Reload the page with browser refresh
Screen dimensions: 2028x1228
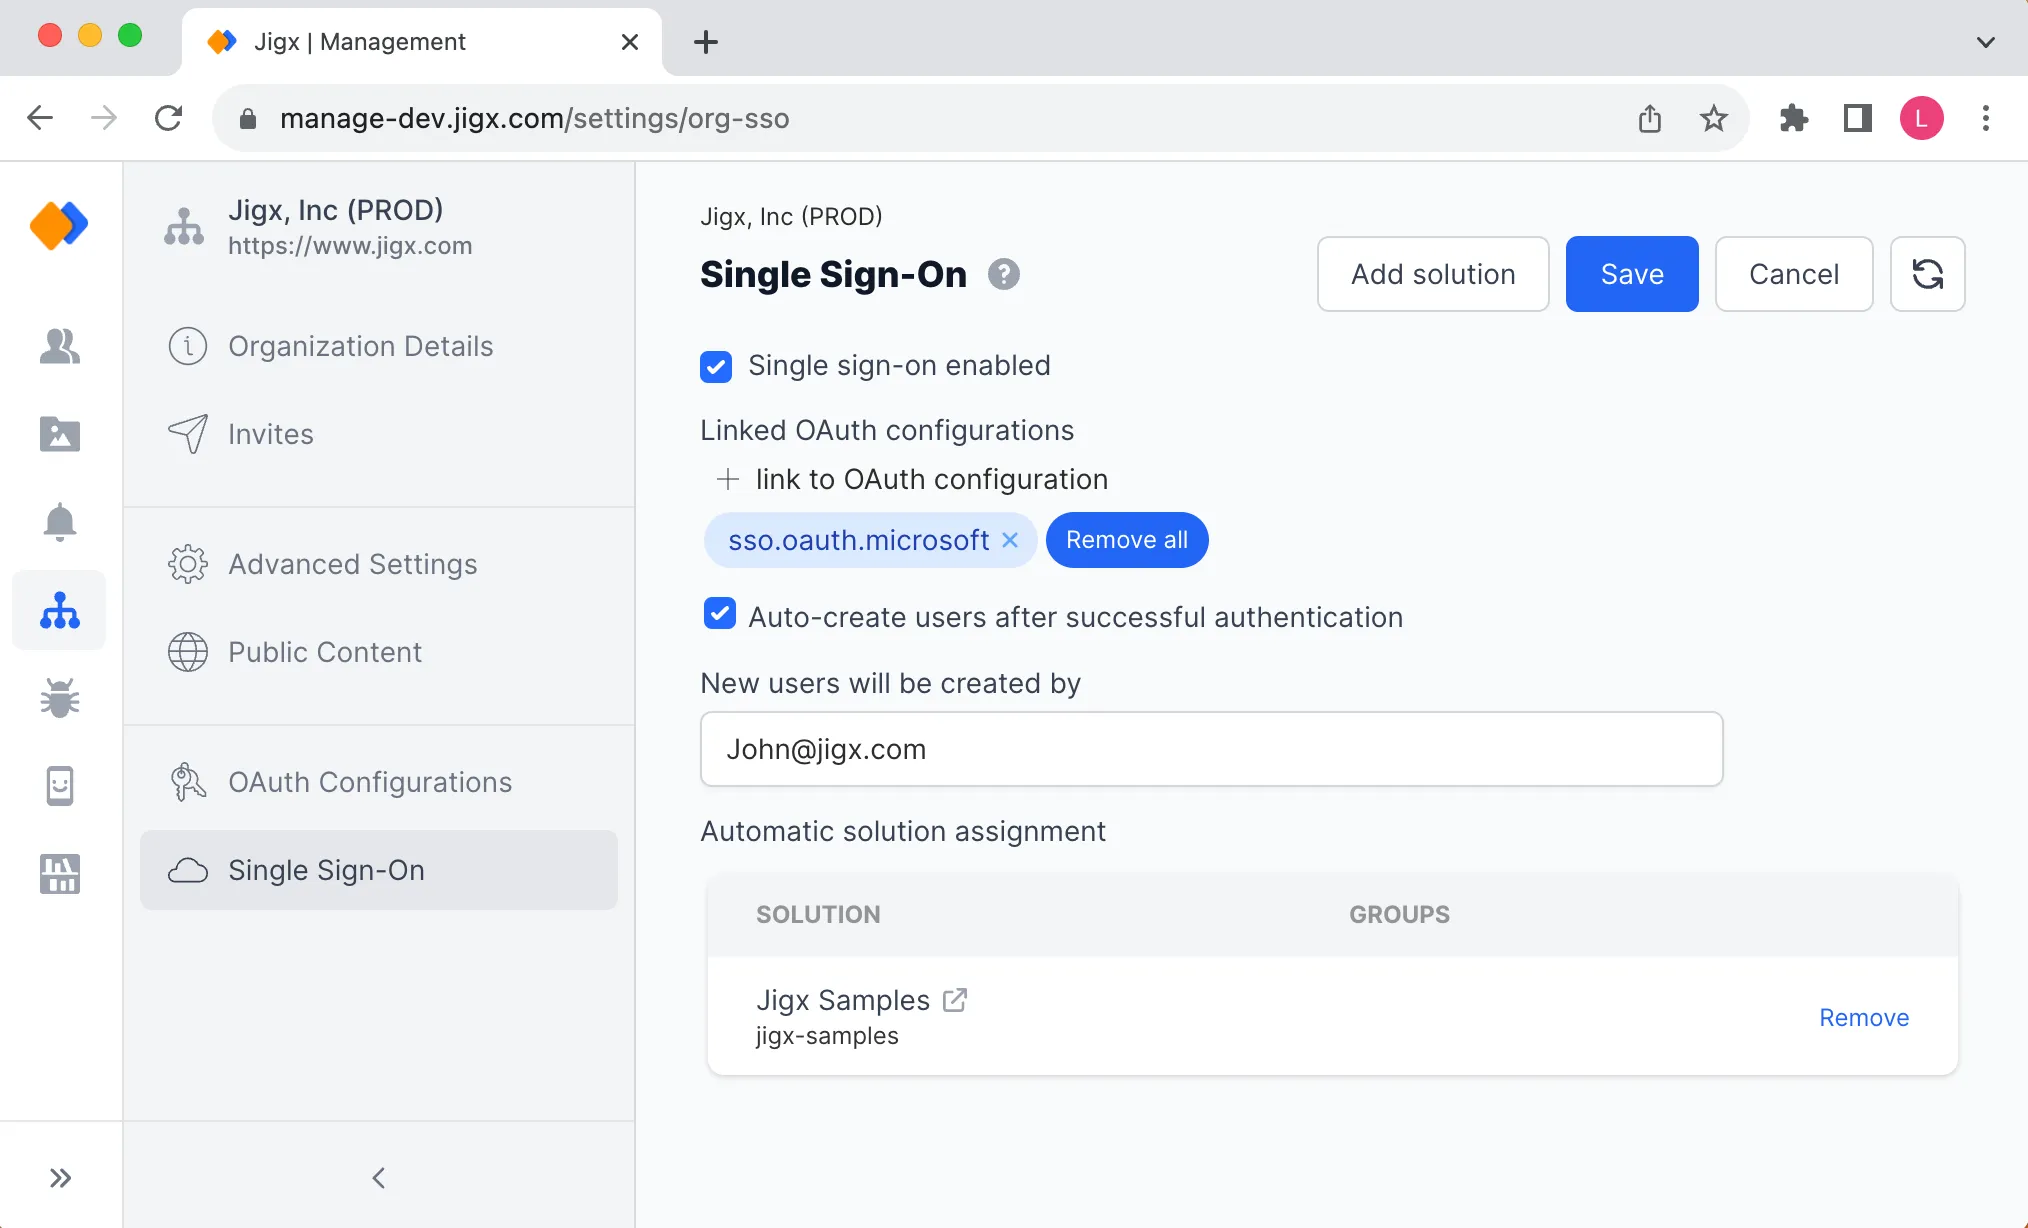click(168, 118)
